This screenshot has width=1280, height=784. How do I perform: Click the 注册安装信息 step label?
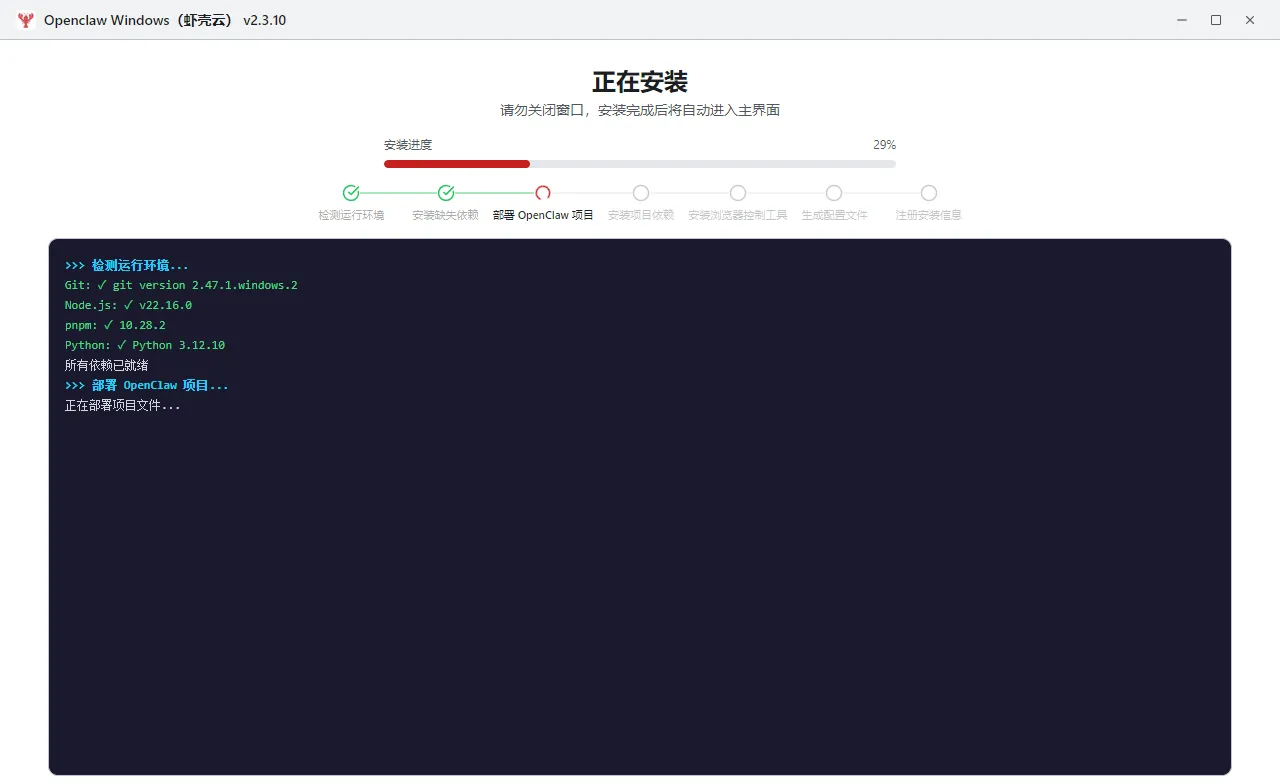(x=929, y=215)
